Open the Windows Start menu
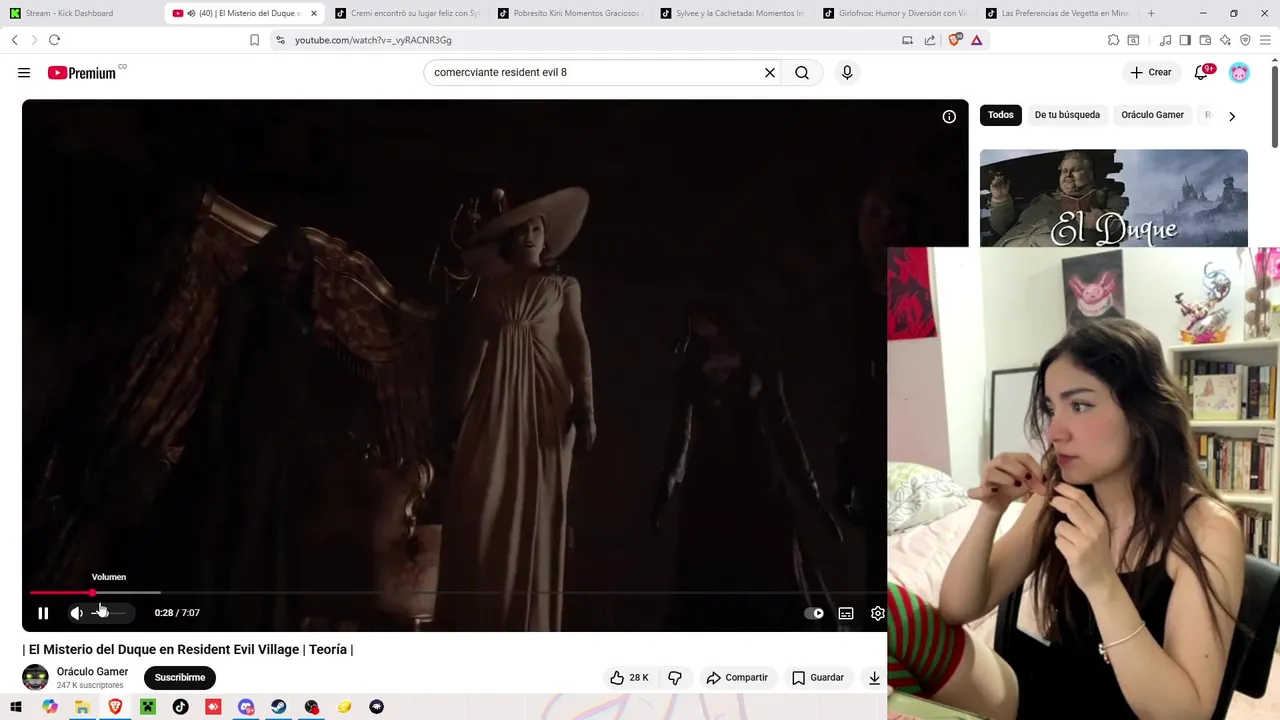Screen dimensions: 1280x720 pos(16,707)
